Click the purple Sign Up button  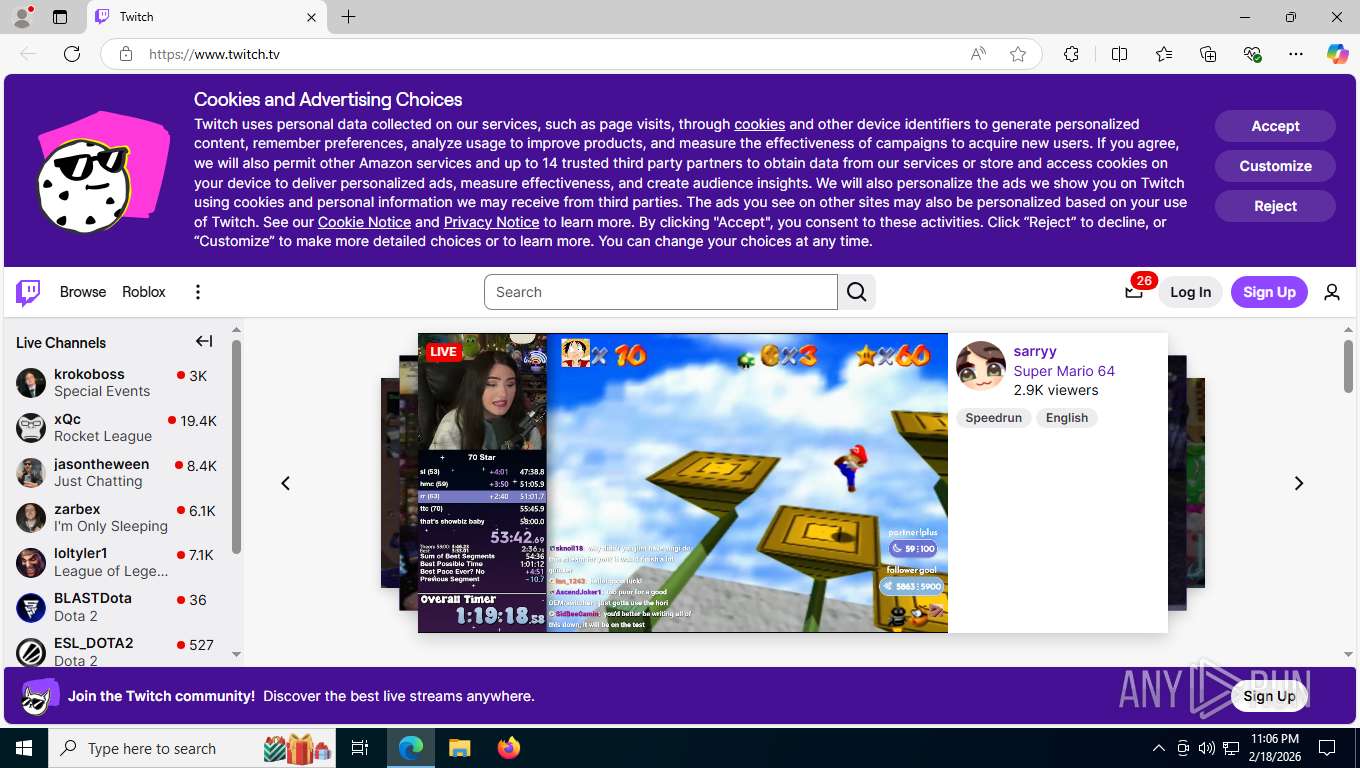1269,292
